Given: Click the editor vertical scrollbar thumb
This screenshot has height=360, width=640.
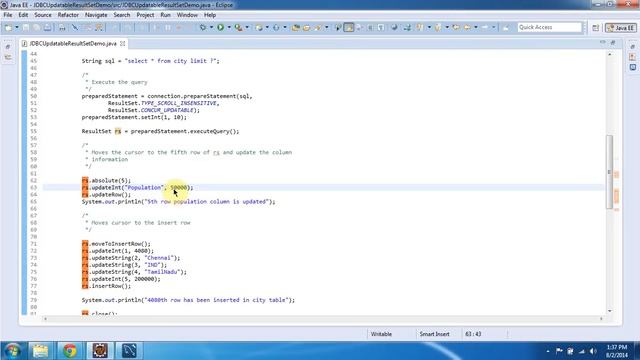Looking at the screenshot, I should tap(609, 172).
